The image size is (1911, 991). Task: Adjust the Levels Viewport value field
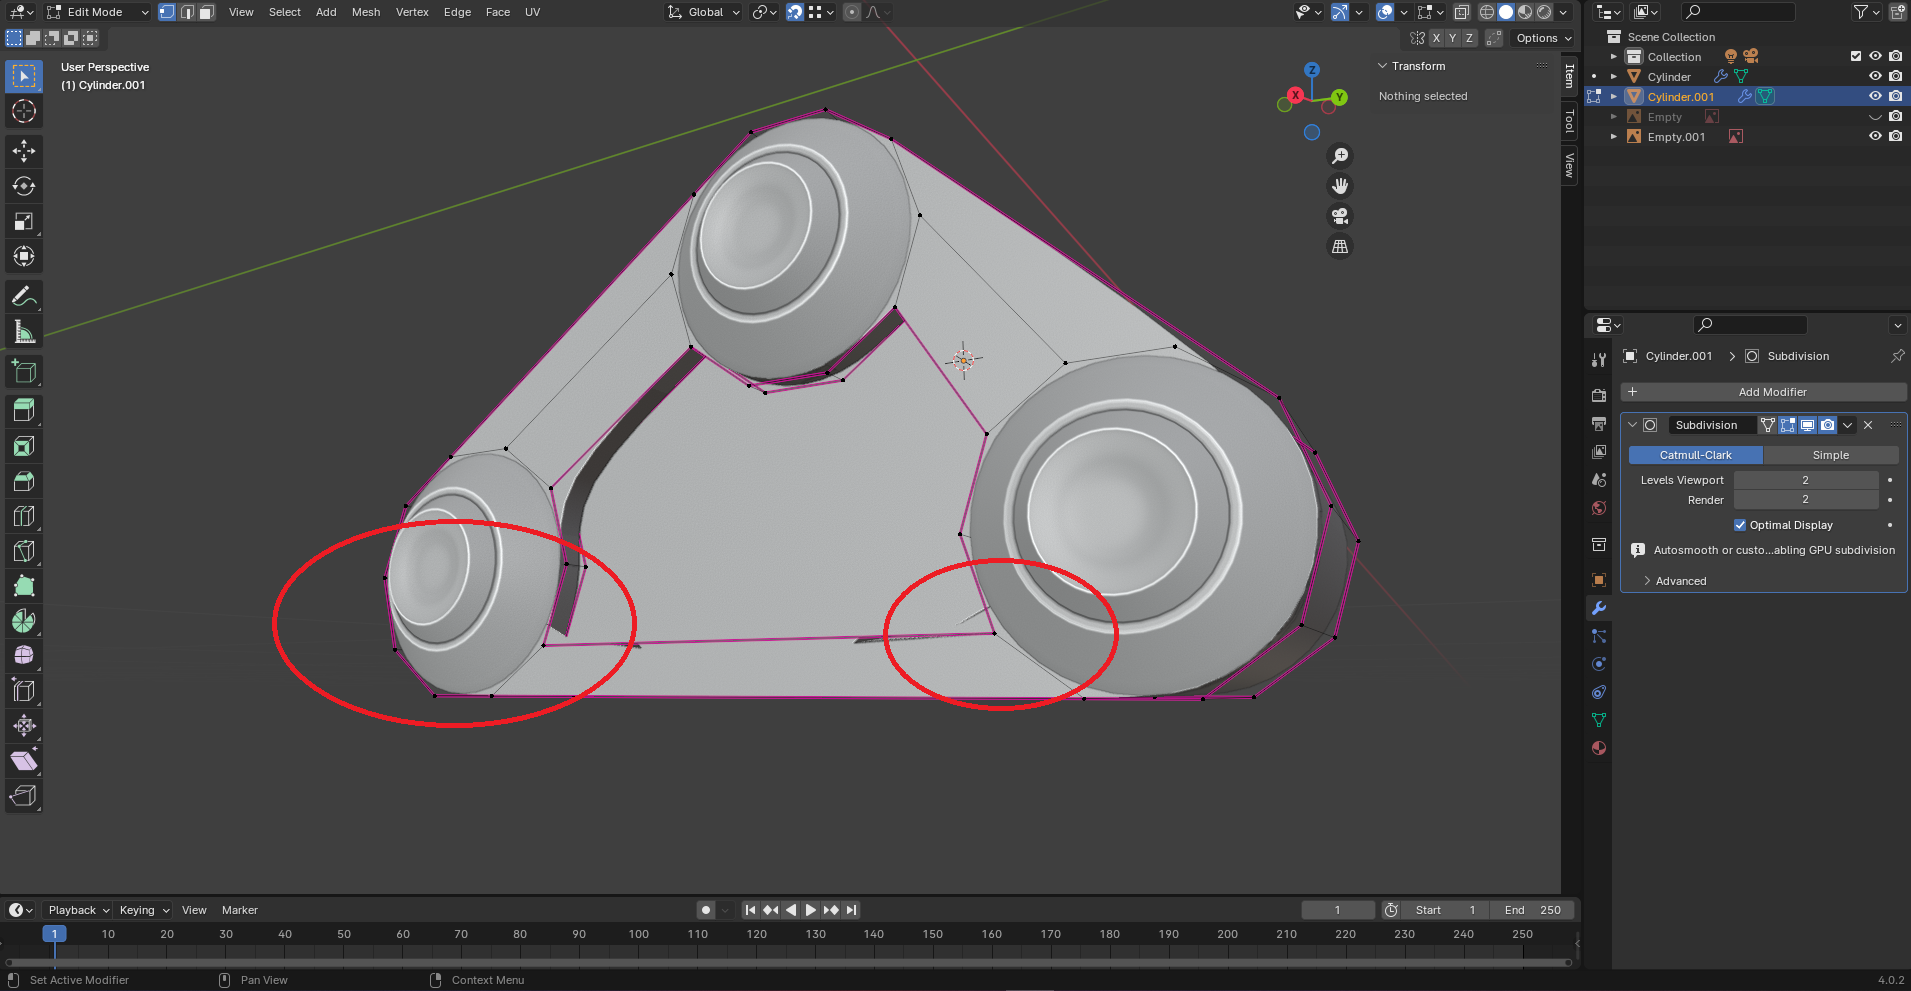click(1805, 480)
